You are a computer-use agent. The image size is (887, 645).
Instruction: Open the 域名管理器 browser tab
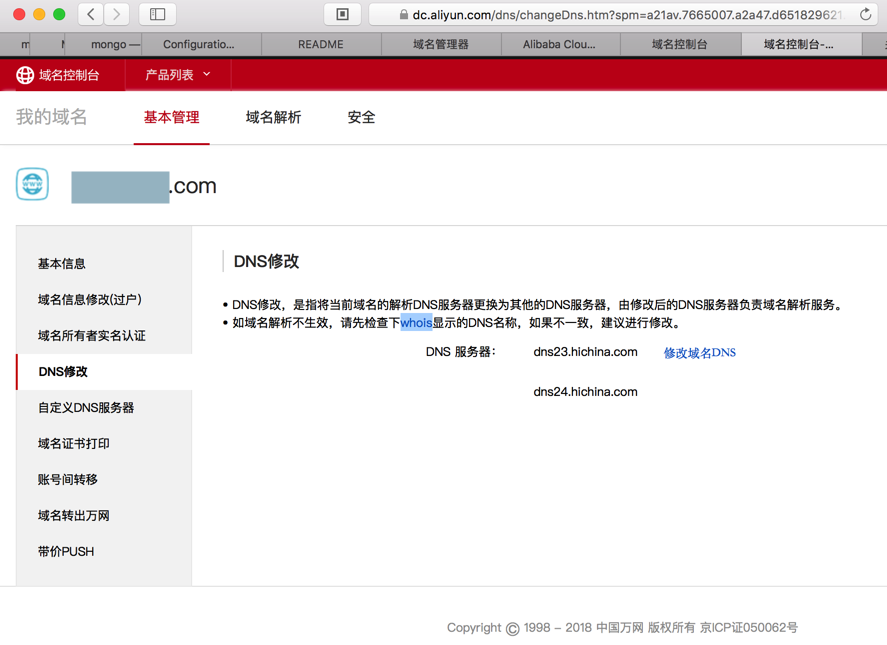tap(441, 44)
